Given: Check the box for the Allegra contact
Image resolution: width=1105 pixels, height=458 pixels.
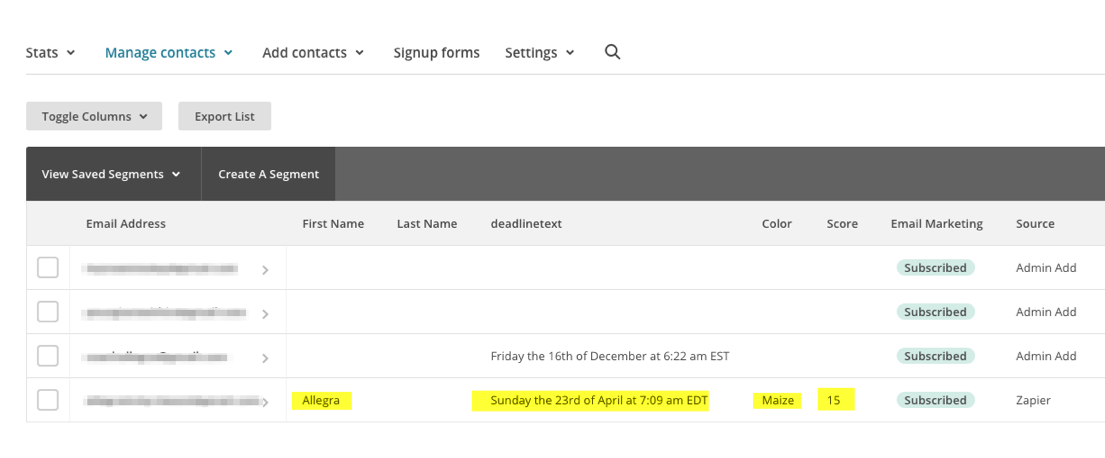Looking at the screenshot, I should coord(48,400).
